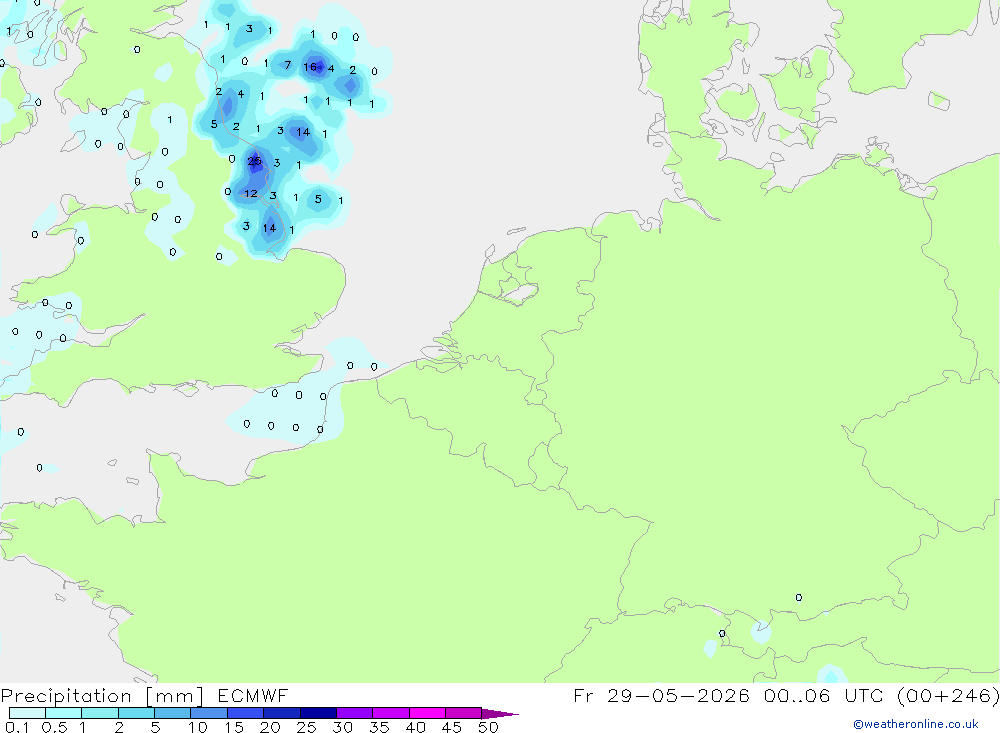Click the legend arrow tip beyond 50
The image size is (1000, 733).
501,713
